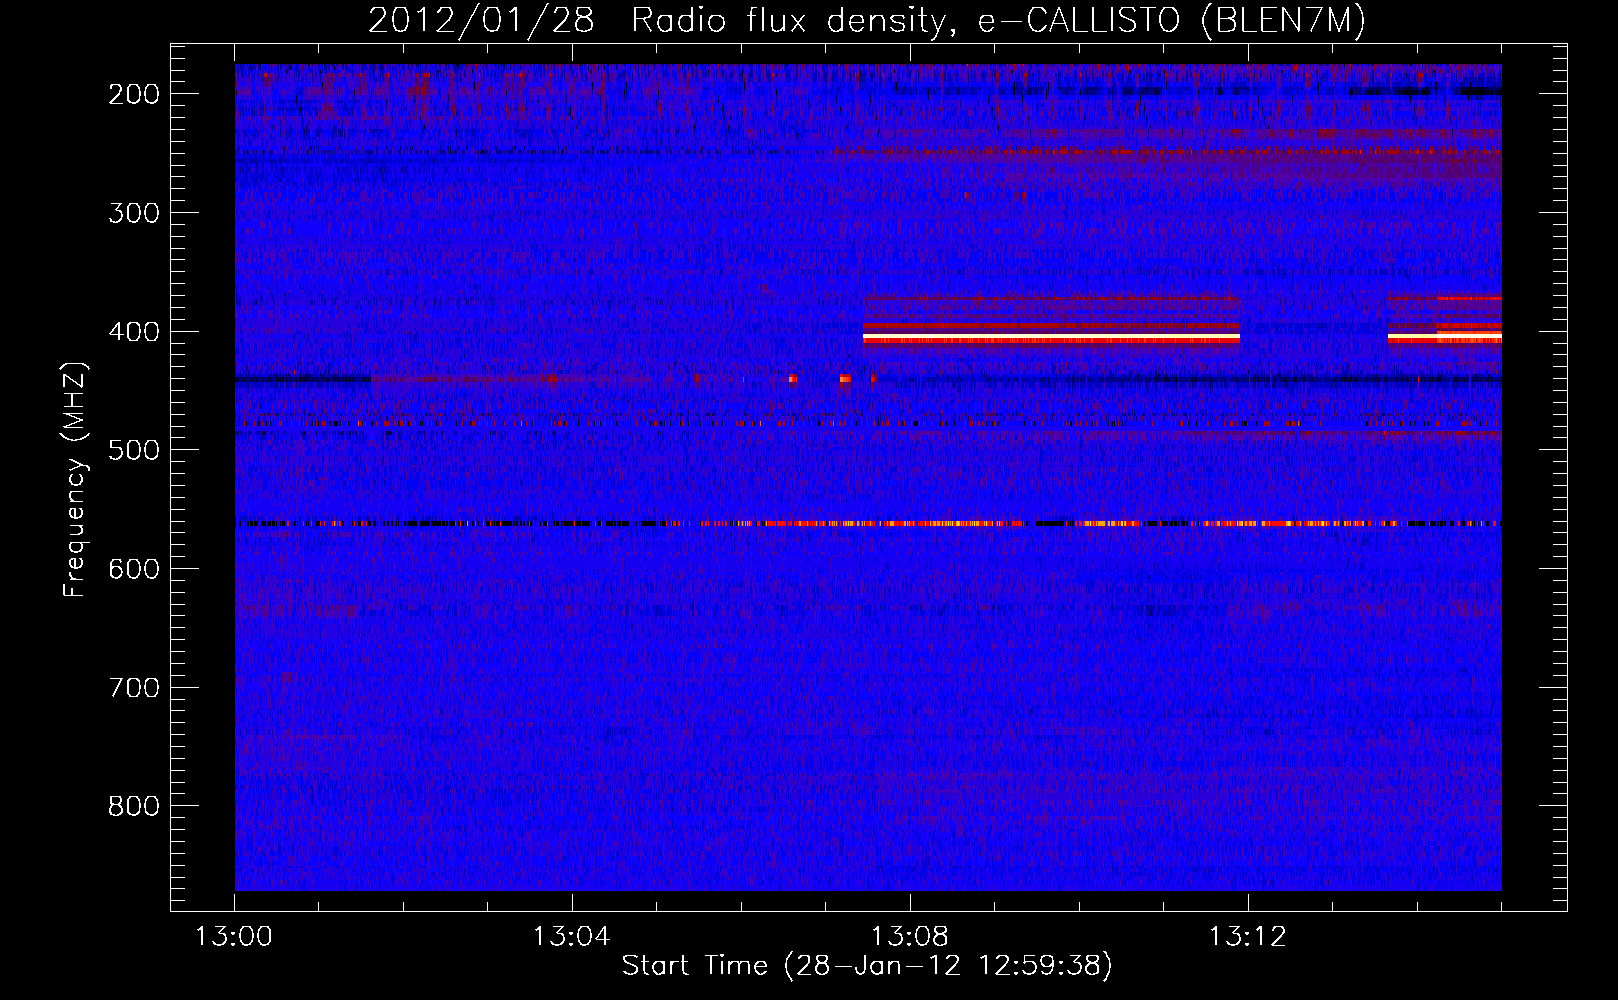1618x1000 pixels.
Task: Click the 13:00 time tick label
Action: click(234, 937)
